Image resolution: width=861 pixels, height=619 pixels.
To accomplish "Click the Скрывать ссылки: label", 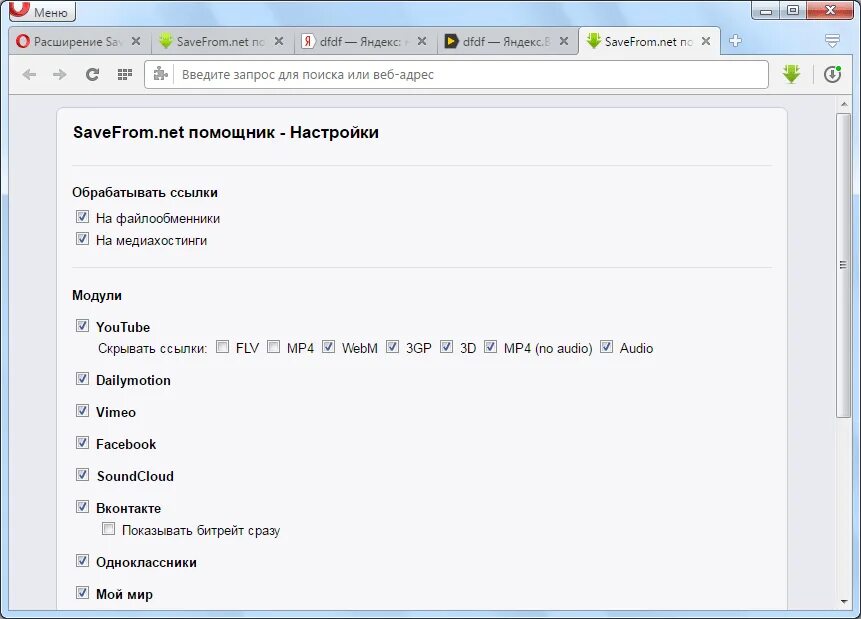I will click(153, 348).
